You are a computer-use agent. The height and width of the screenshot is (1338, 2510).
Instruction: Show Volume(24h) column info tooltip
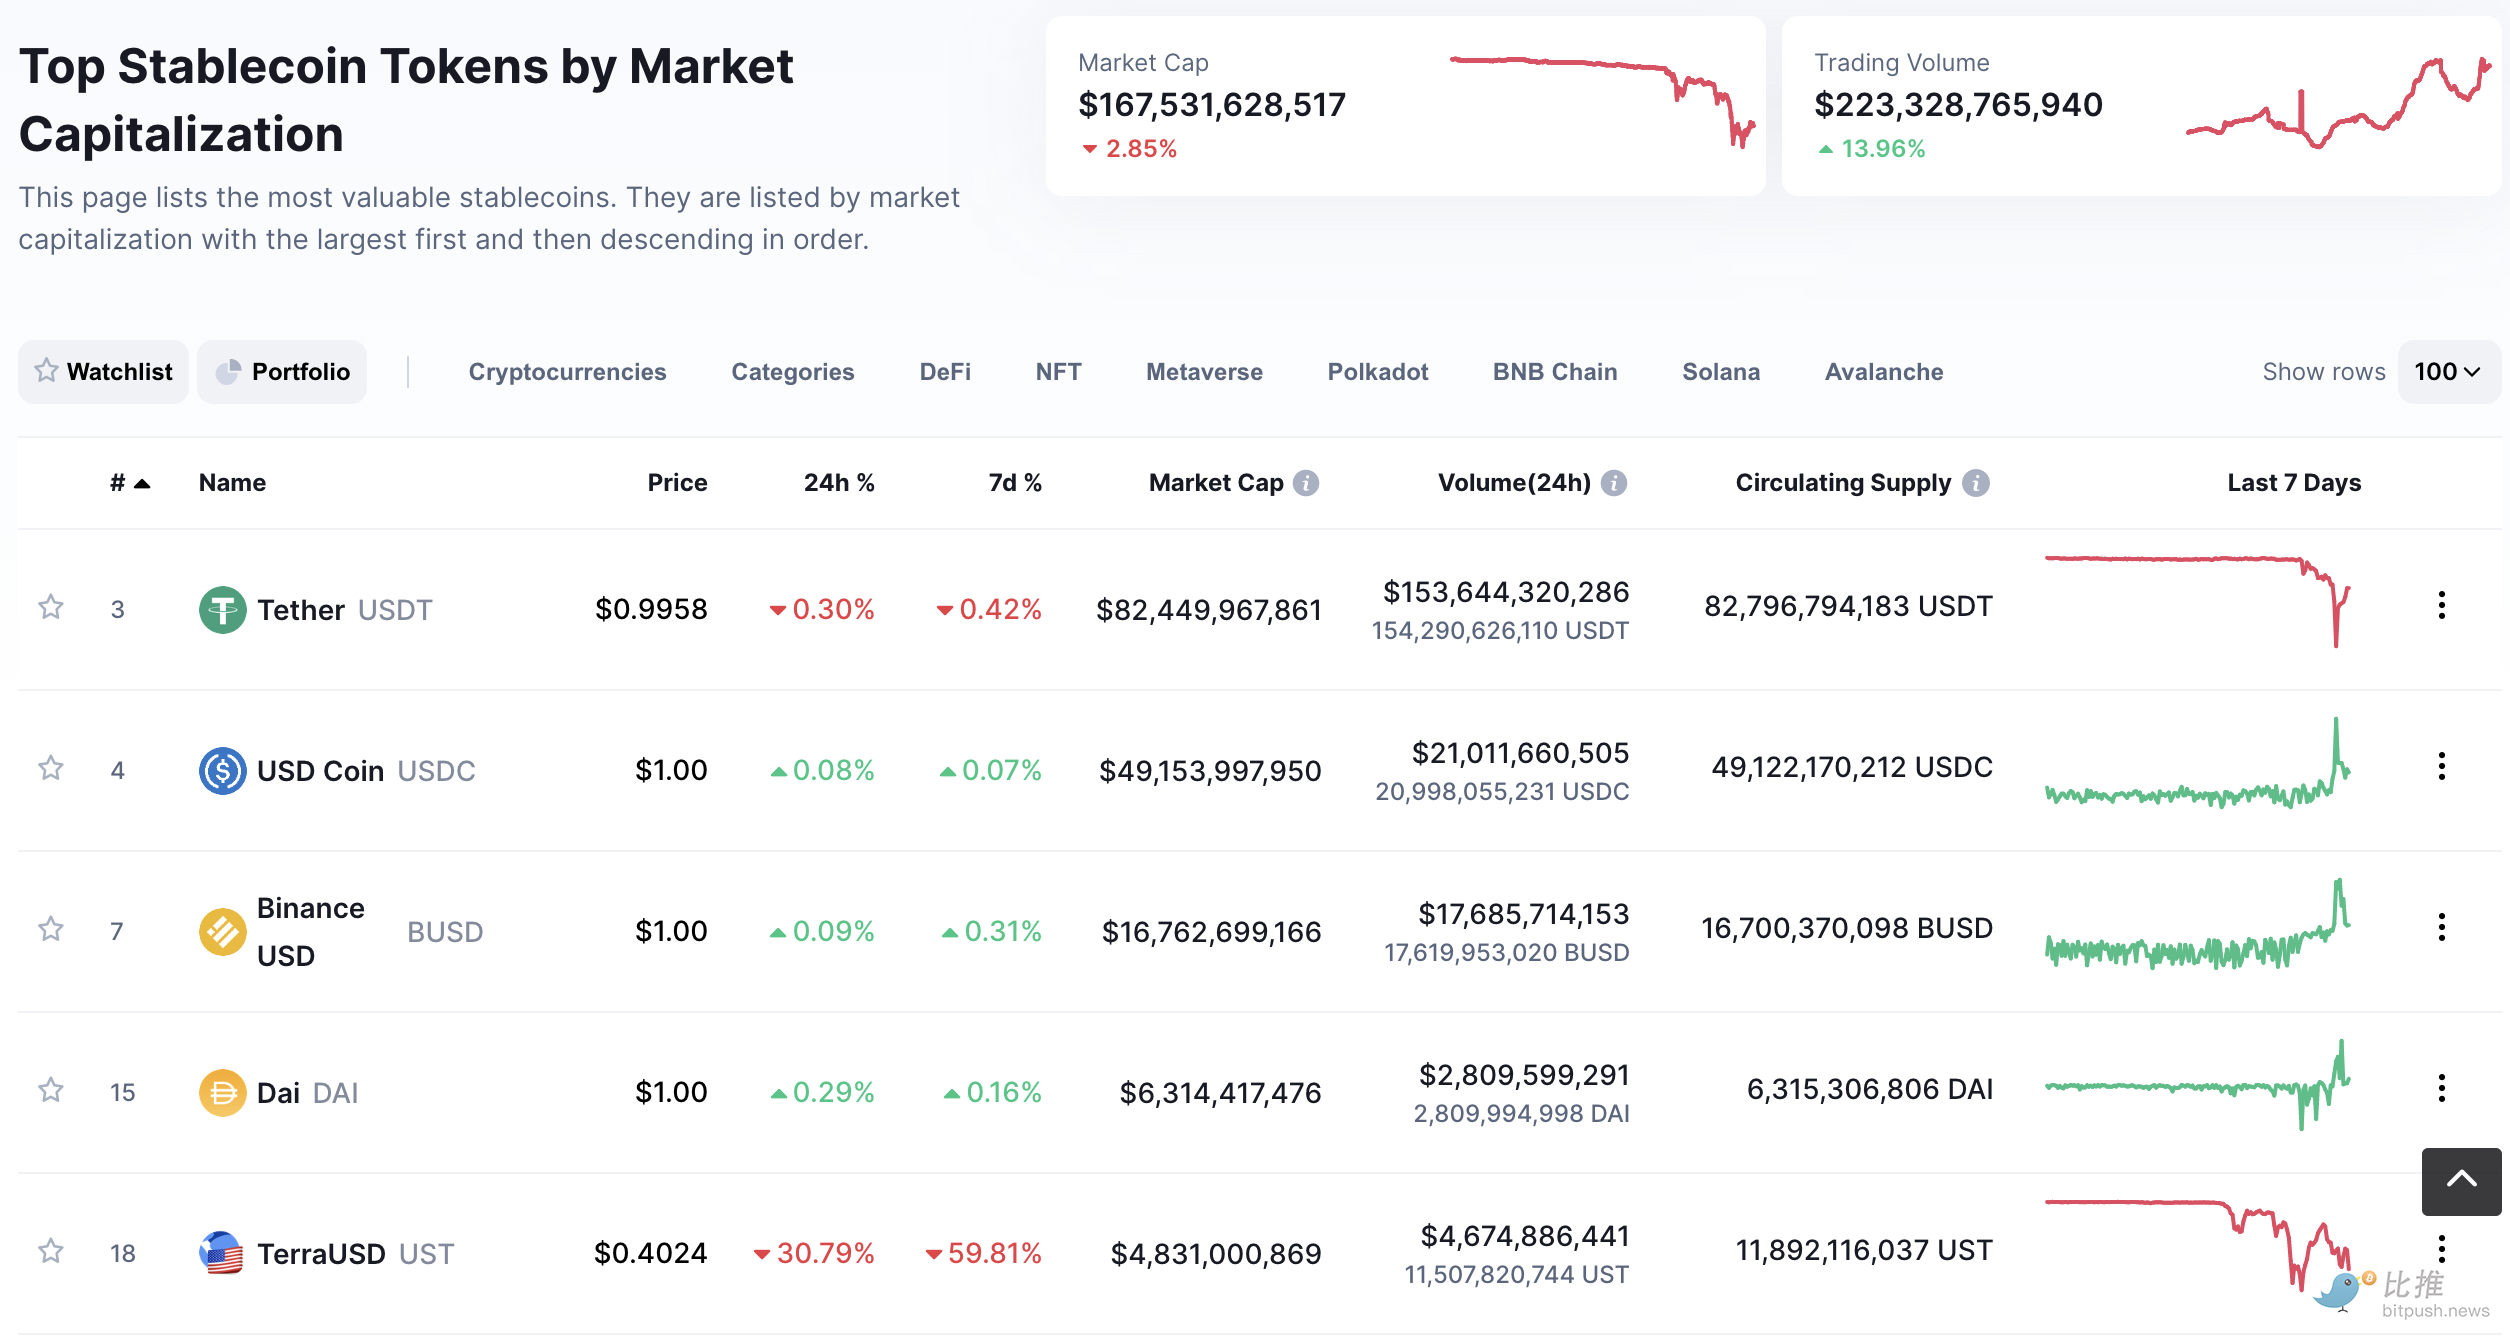[x=1614, y=483]
